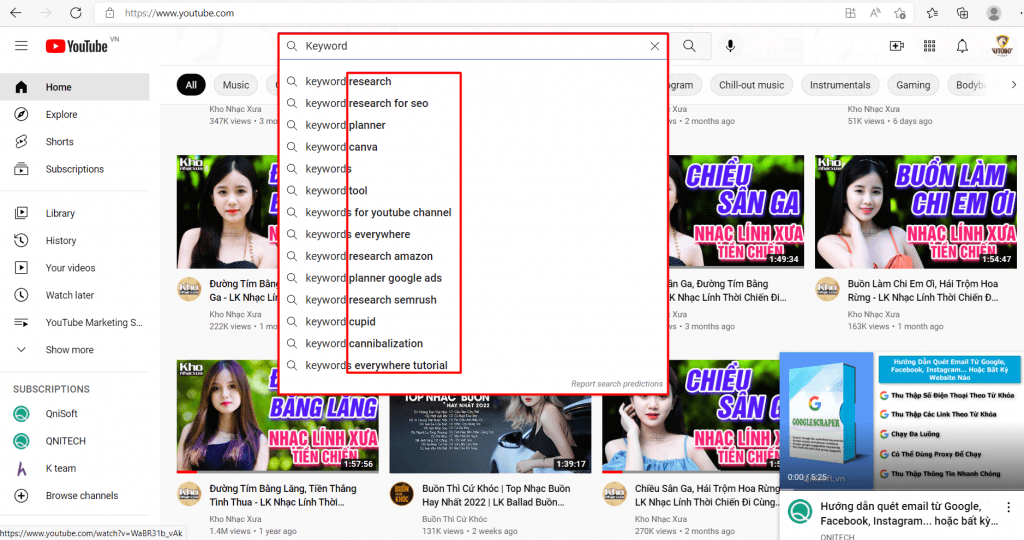1024x540 pixels.
Task: Open YouTube Marketing playlist in sidebar
Action: pos(74,323)
